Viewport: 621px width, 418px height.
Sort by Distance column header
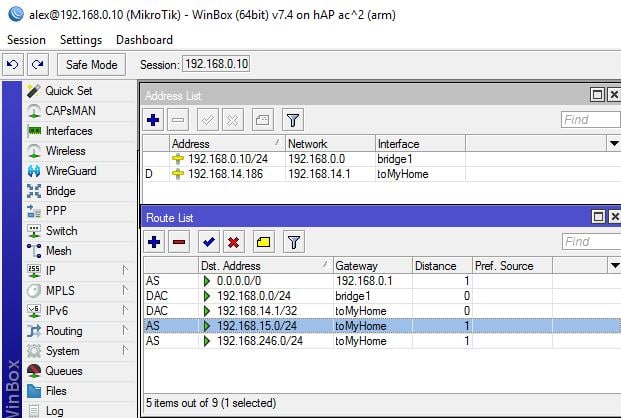point(442,265)
